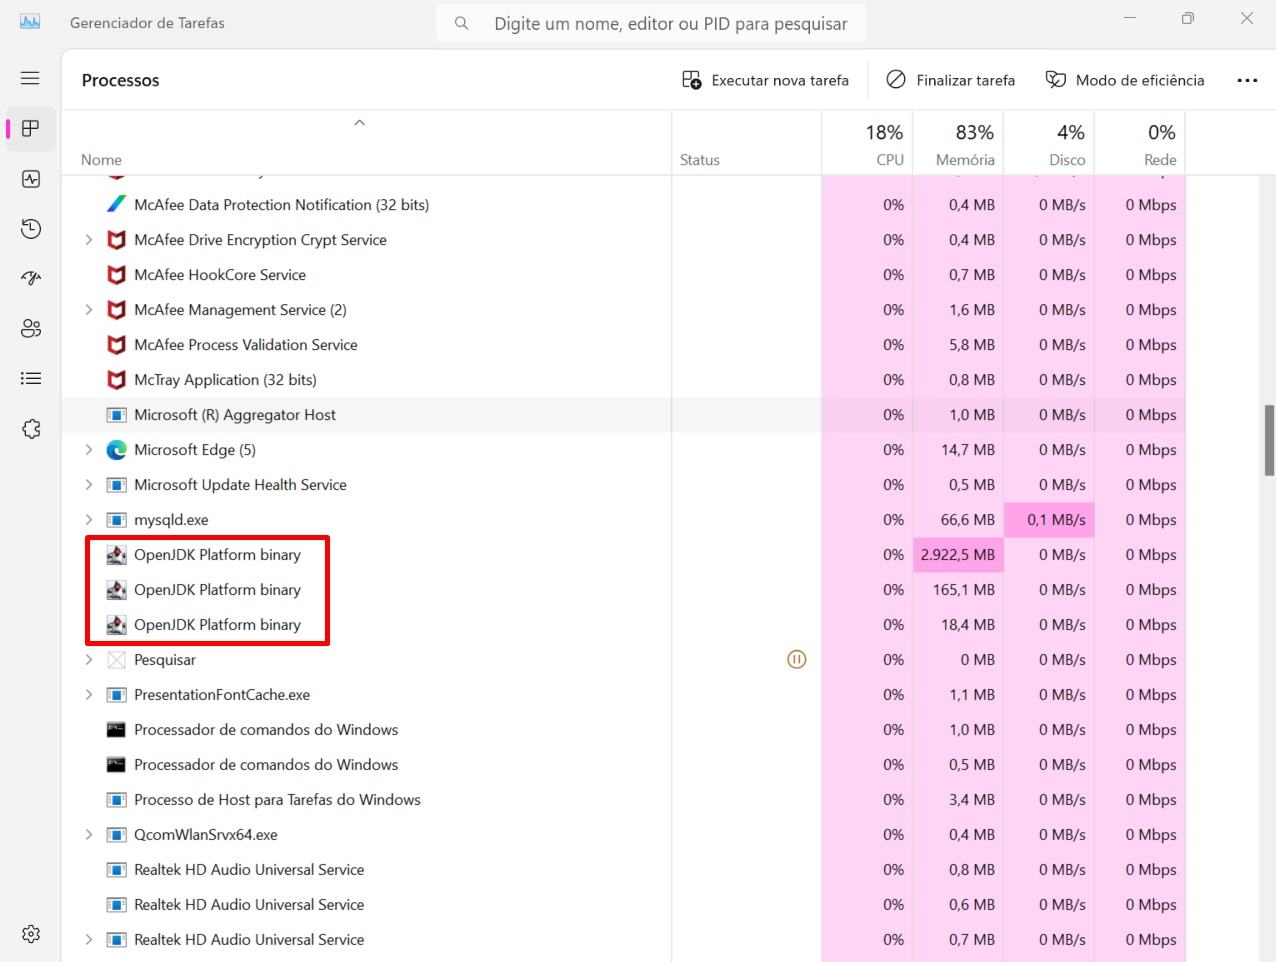Click in the process search field
The image size is (1276, 962).
pyautogui.click(x=652, y=23)
